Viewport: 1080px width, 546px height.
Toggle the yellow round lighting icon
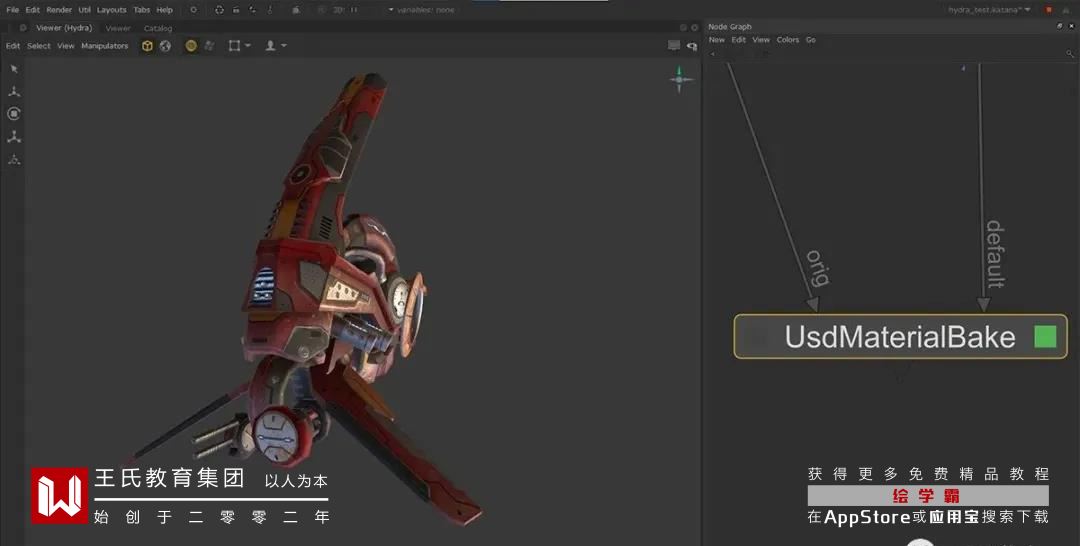click(191, 46)
